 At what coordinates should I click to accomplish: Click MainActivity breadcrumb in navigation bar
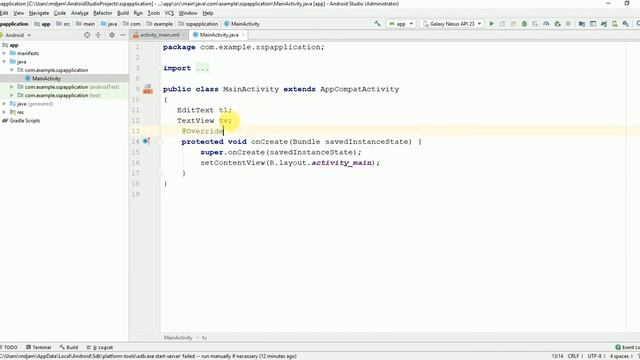242,24
